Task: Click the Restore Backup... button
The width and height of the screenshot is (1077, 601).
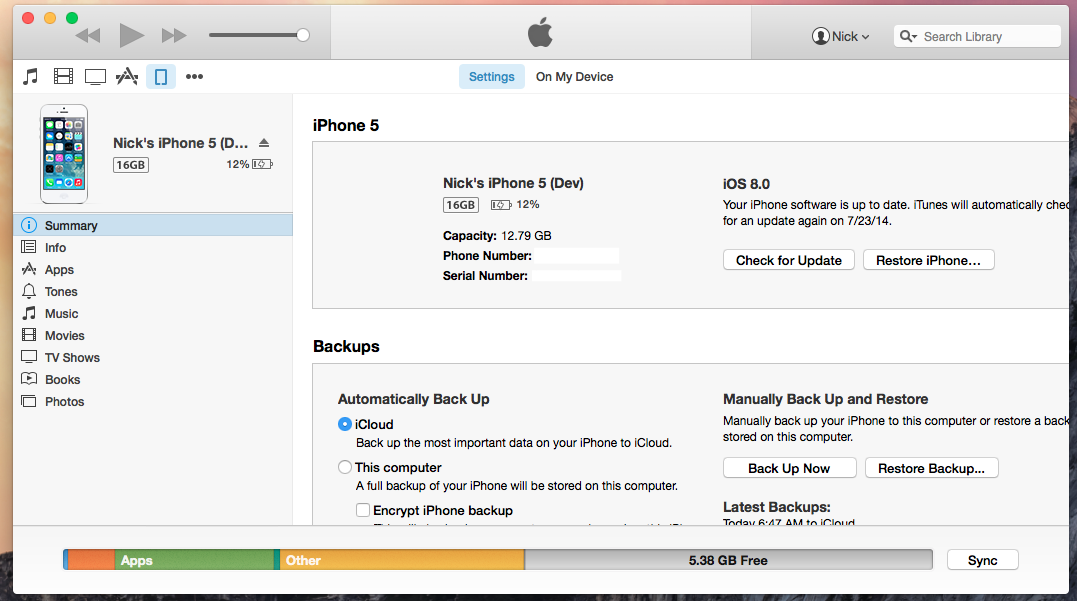Action: 931,468
